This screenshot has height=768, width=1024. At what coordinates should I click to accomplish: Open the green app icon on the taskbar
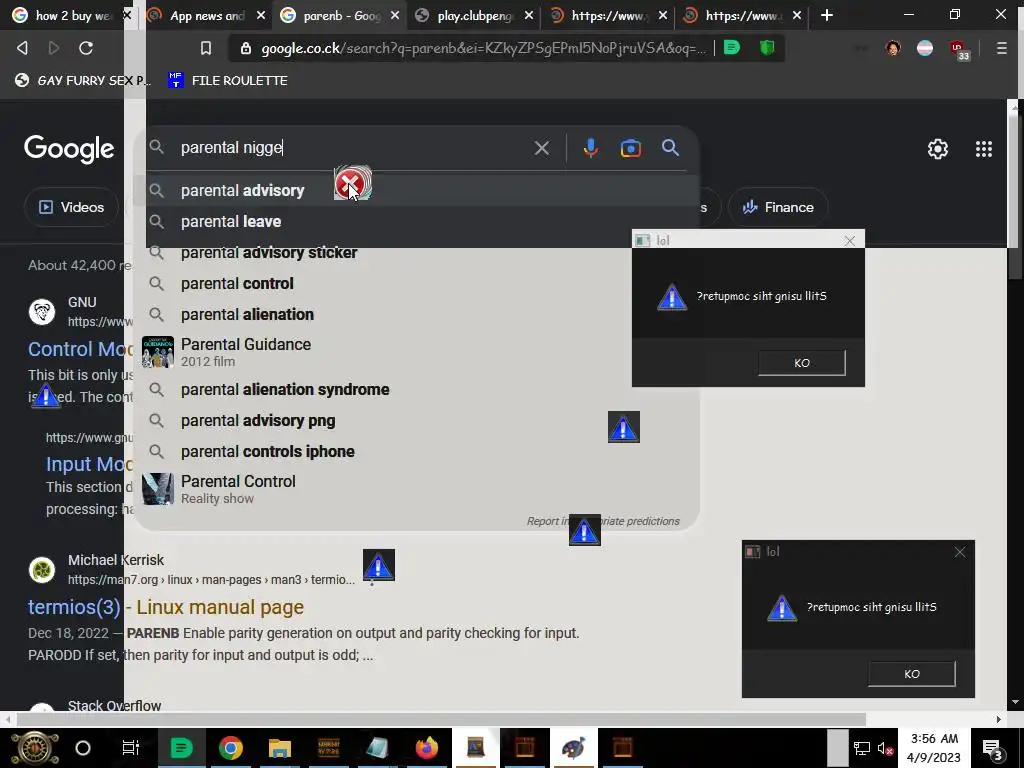pyautogui.click(x=182, y=748)
